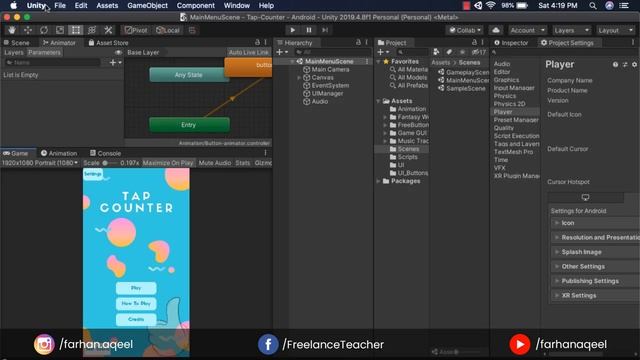Toggle Stats overlay
The image size is (640, 360).
point(242,163)
